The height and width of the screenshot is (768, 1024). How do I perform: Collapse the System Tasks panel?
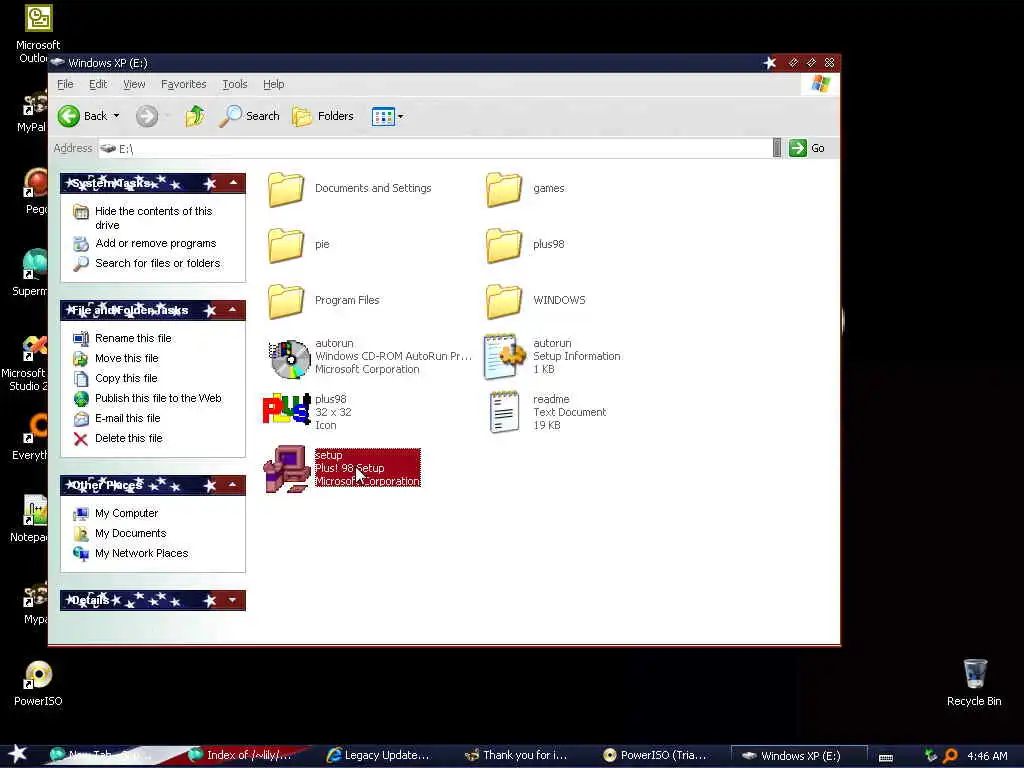(233, 183)
